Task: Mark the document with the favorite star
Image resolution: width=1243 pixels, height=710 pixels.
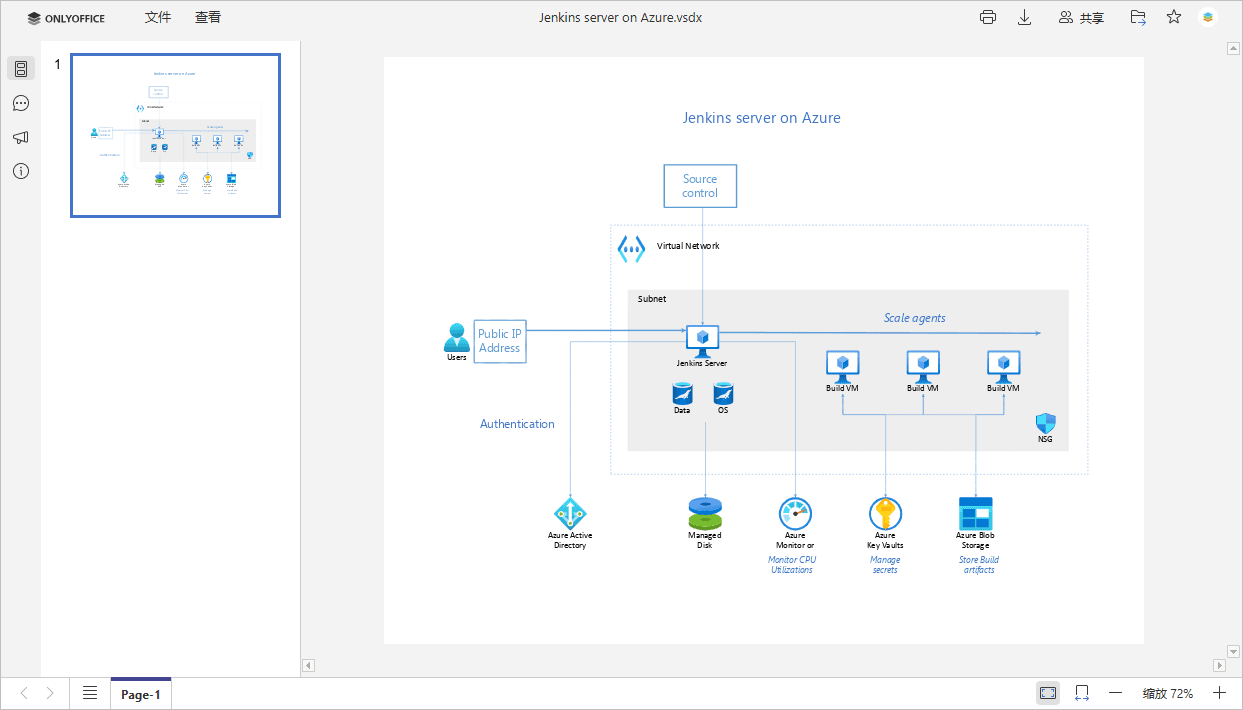Action: tap(1173, 17)
